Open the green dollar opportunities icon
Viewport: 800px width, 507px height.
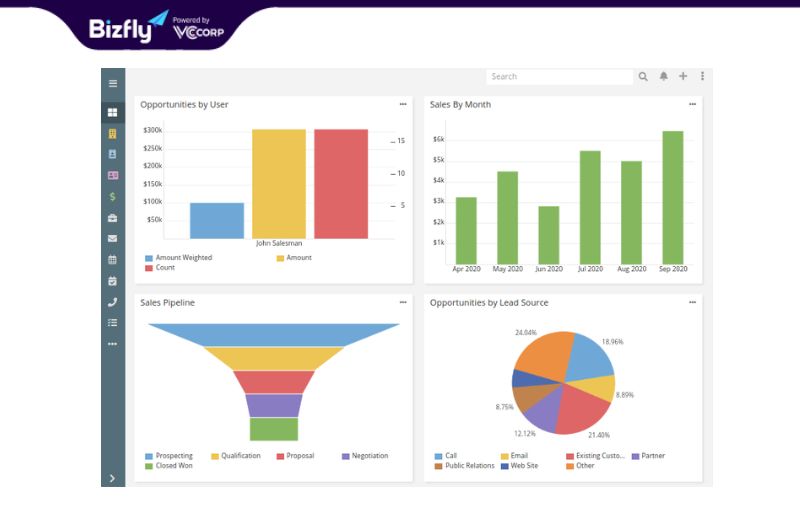(x=113, y=196)
